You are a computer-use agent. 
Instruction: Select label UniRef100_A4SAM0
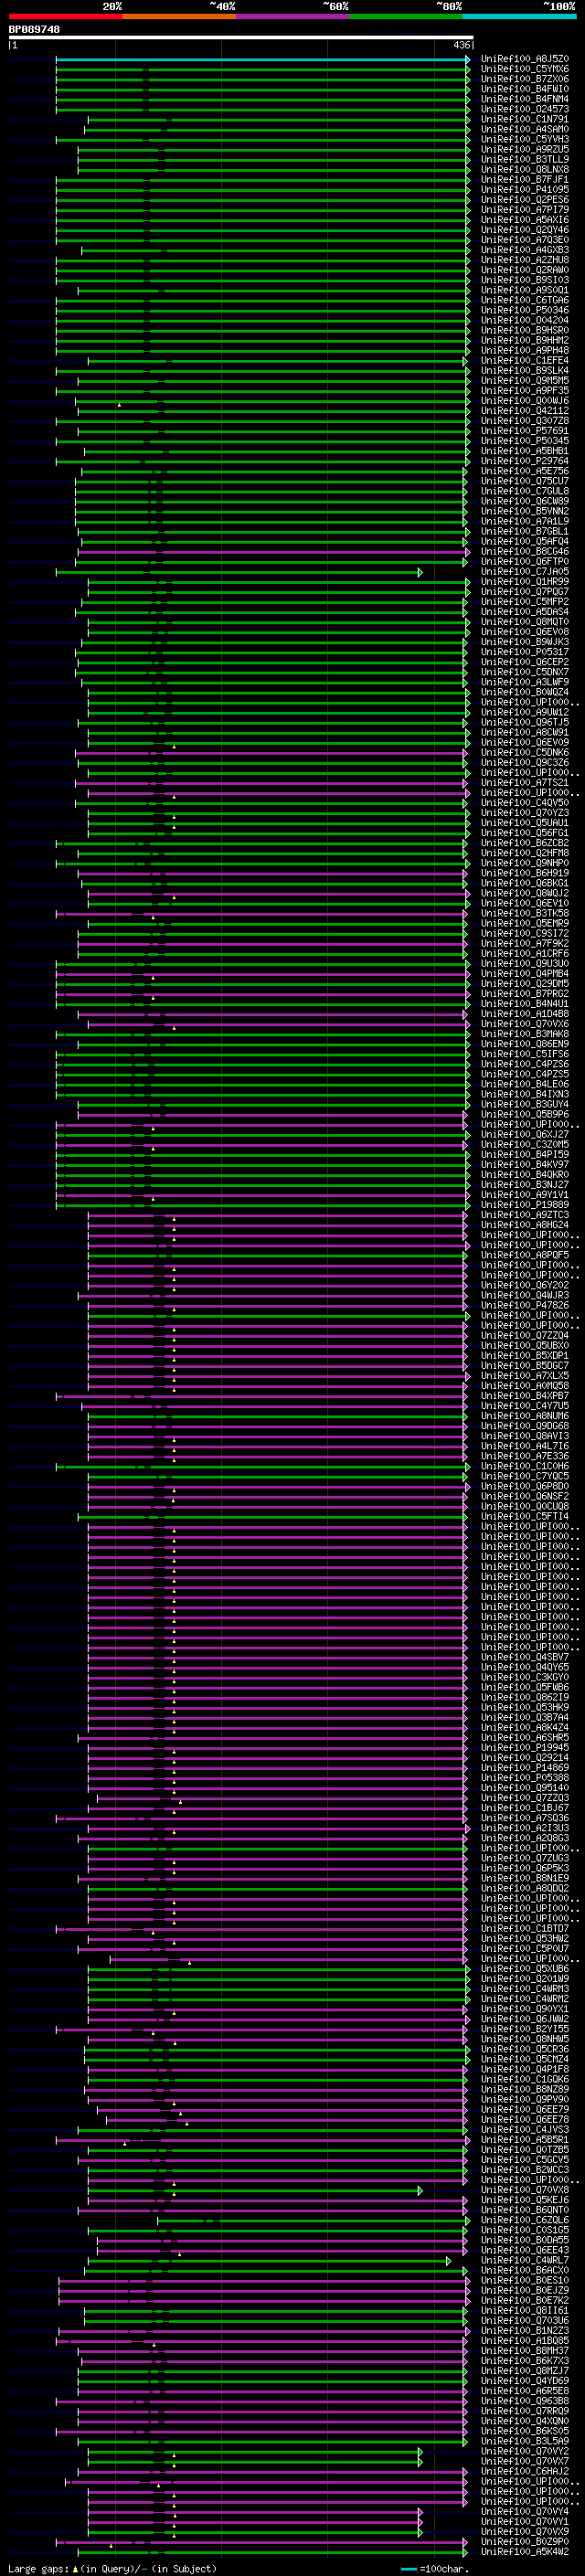pos(524,129)
